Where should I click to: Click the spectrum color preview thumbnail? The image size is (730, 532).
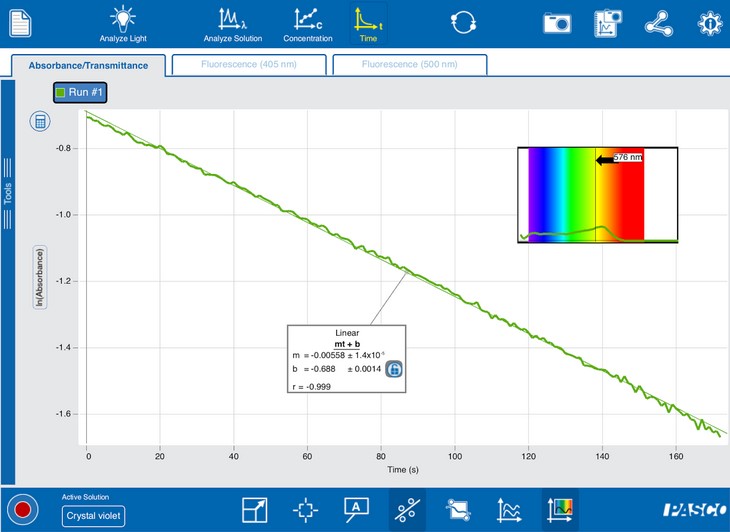(x=598, y=195)
